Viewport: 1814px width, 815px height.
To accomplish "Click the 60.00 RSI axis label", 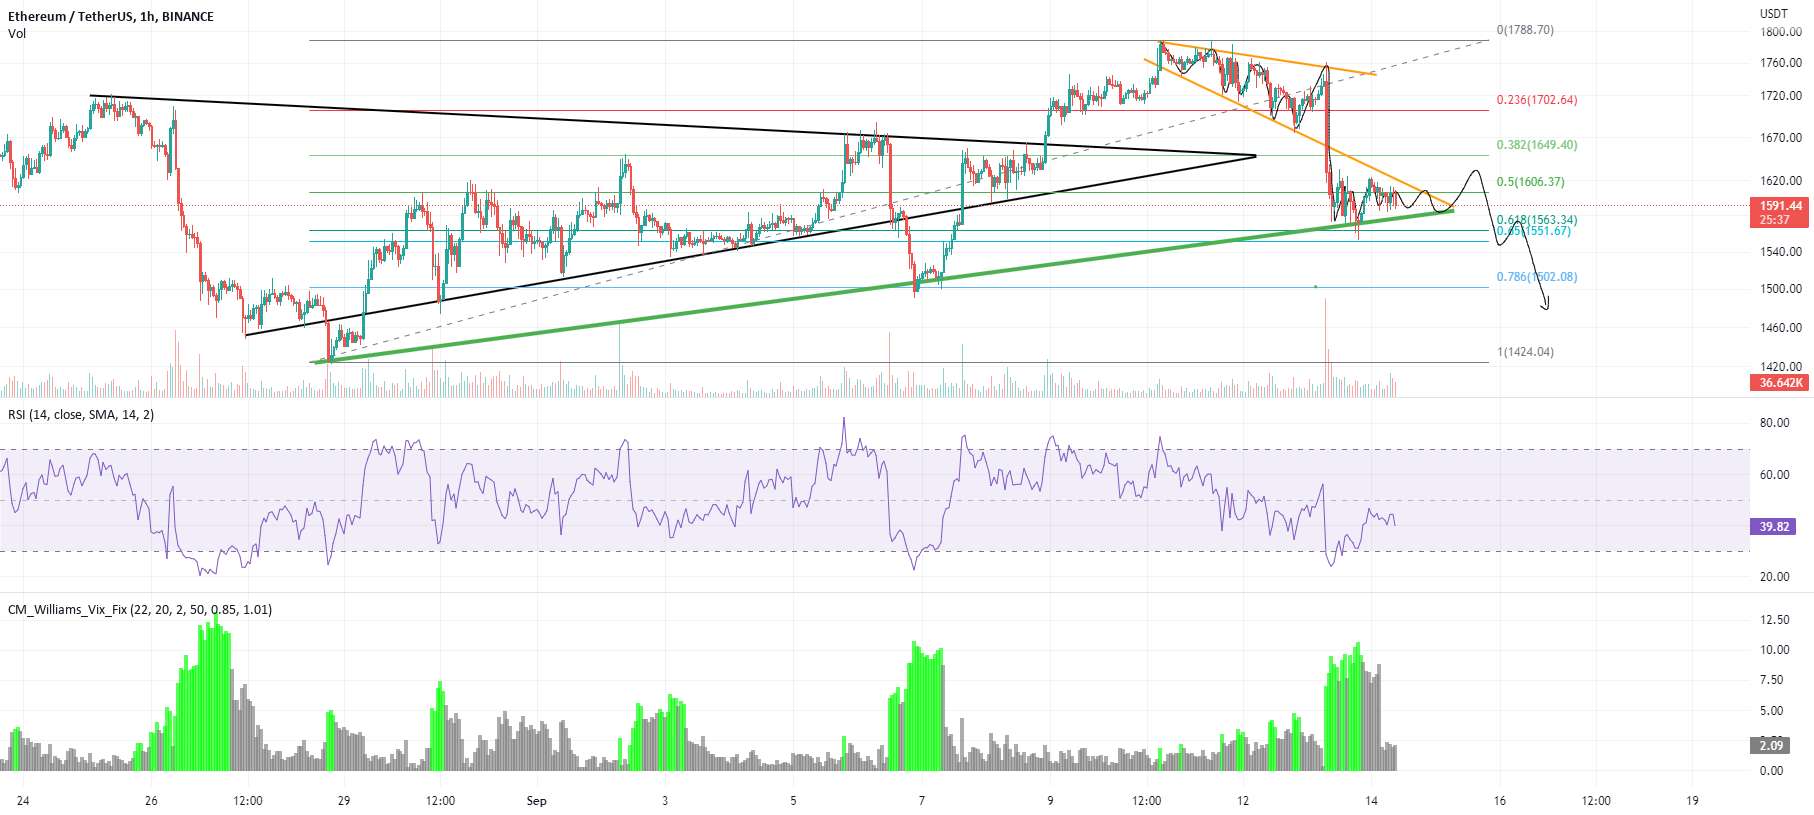I will coord(1775,475).
